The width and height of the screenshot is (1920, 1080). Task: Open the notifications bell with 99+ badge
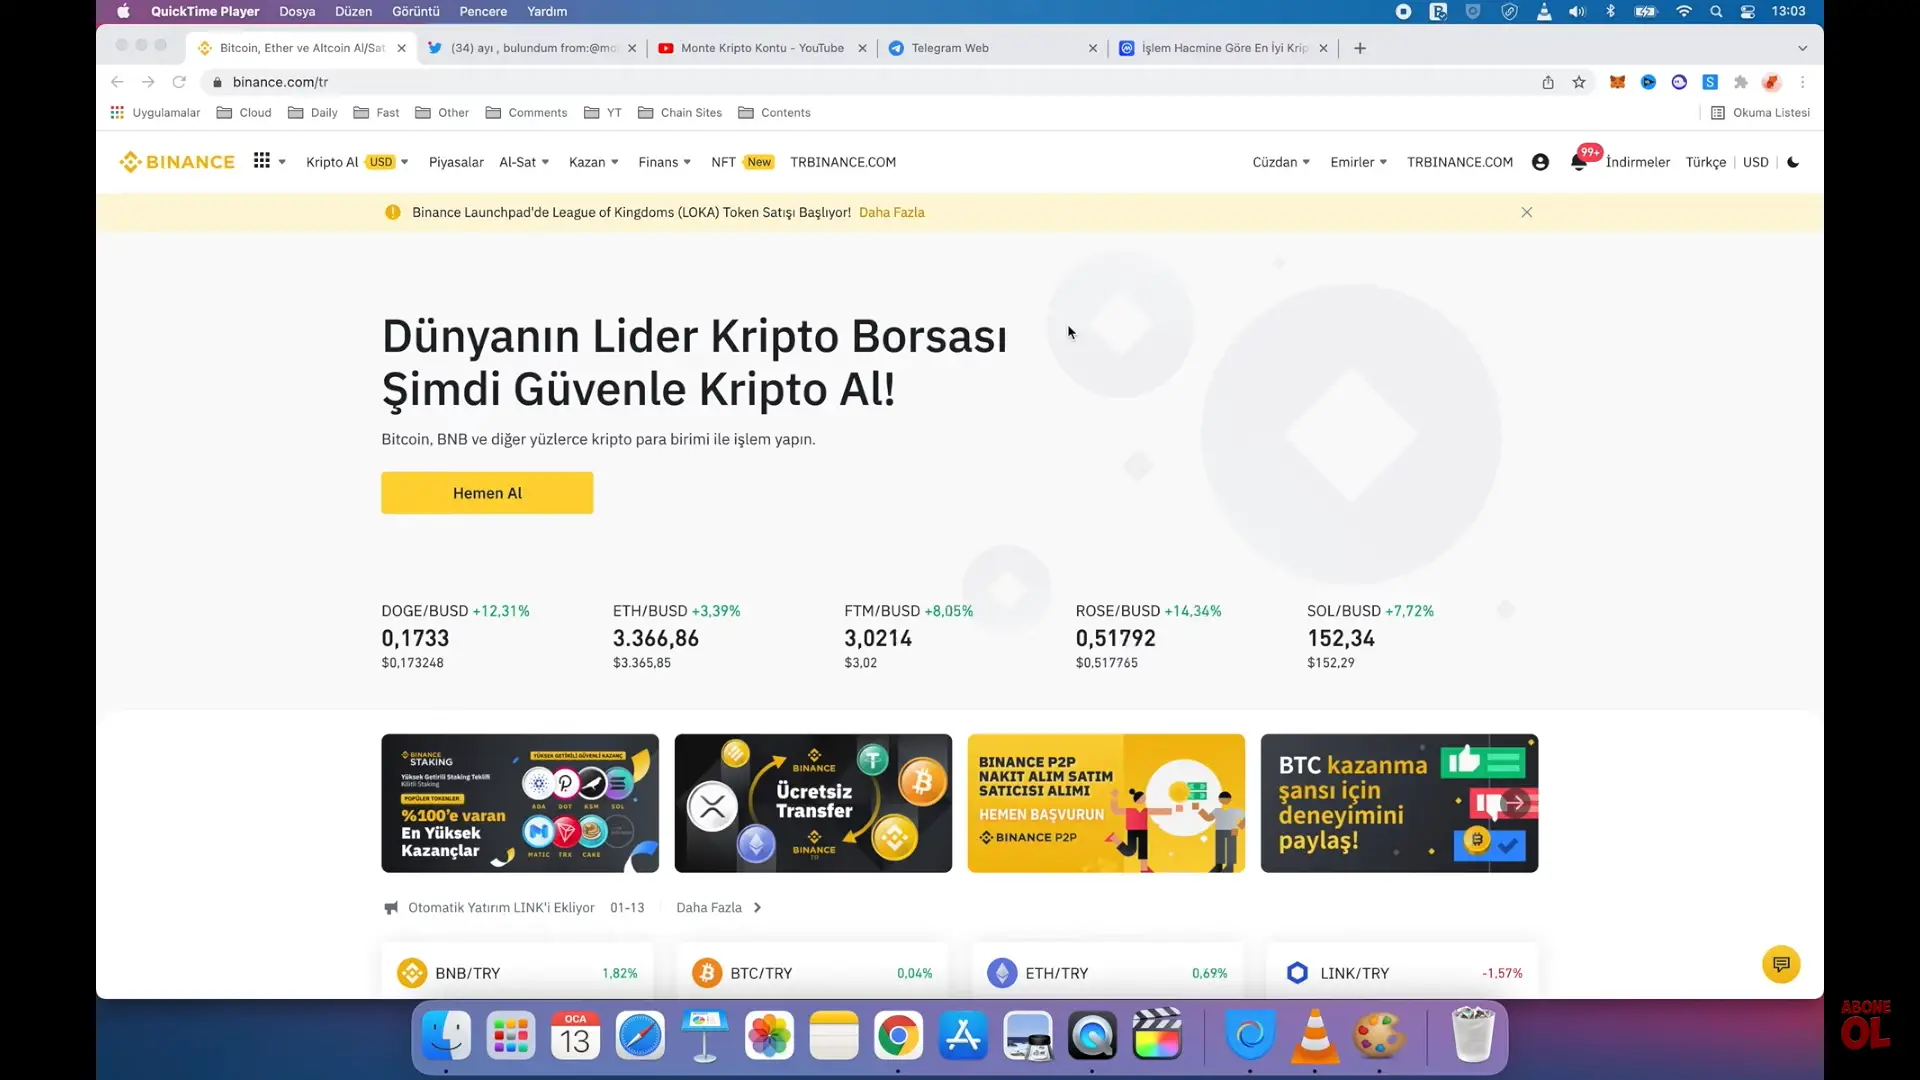(1579, 162)
